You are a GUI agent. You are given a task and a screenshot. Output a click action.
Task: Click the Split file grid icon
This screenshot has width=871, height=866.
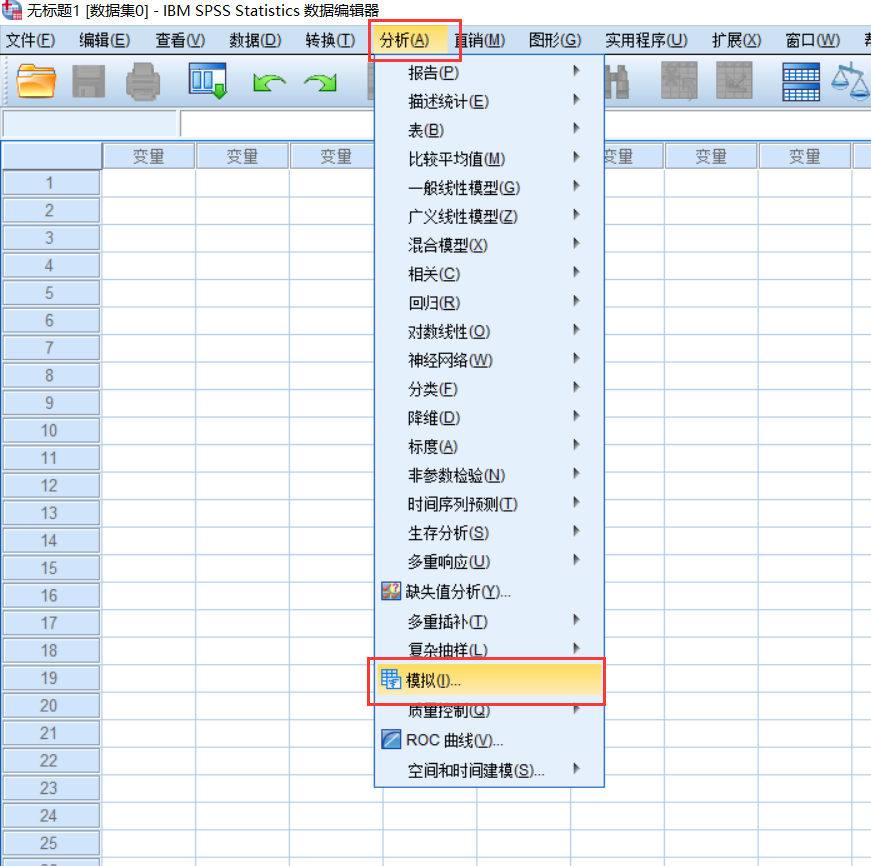pos(800,82)
